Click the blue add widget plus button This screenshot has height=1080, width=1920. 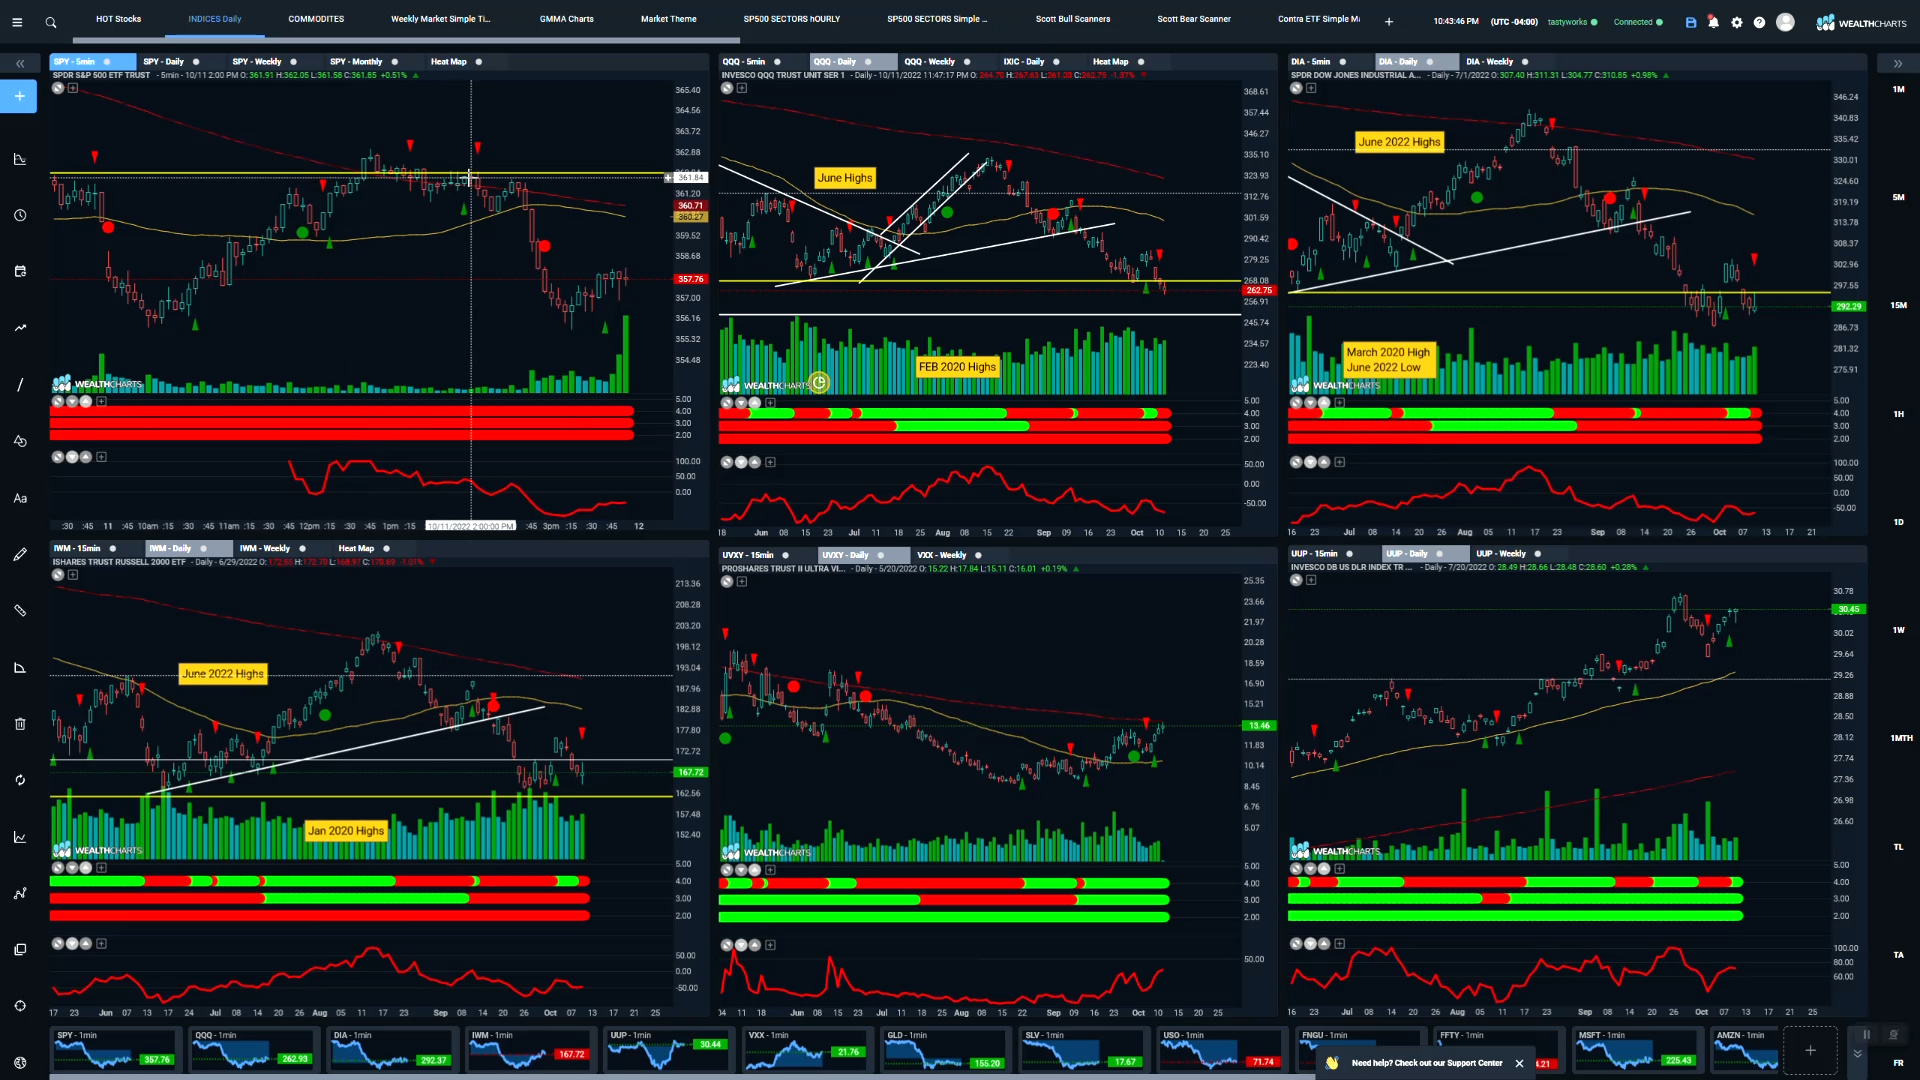click(x=19, y=96)
